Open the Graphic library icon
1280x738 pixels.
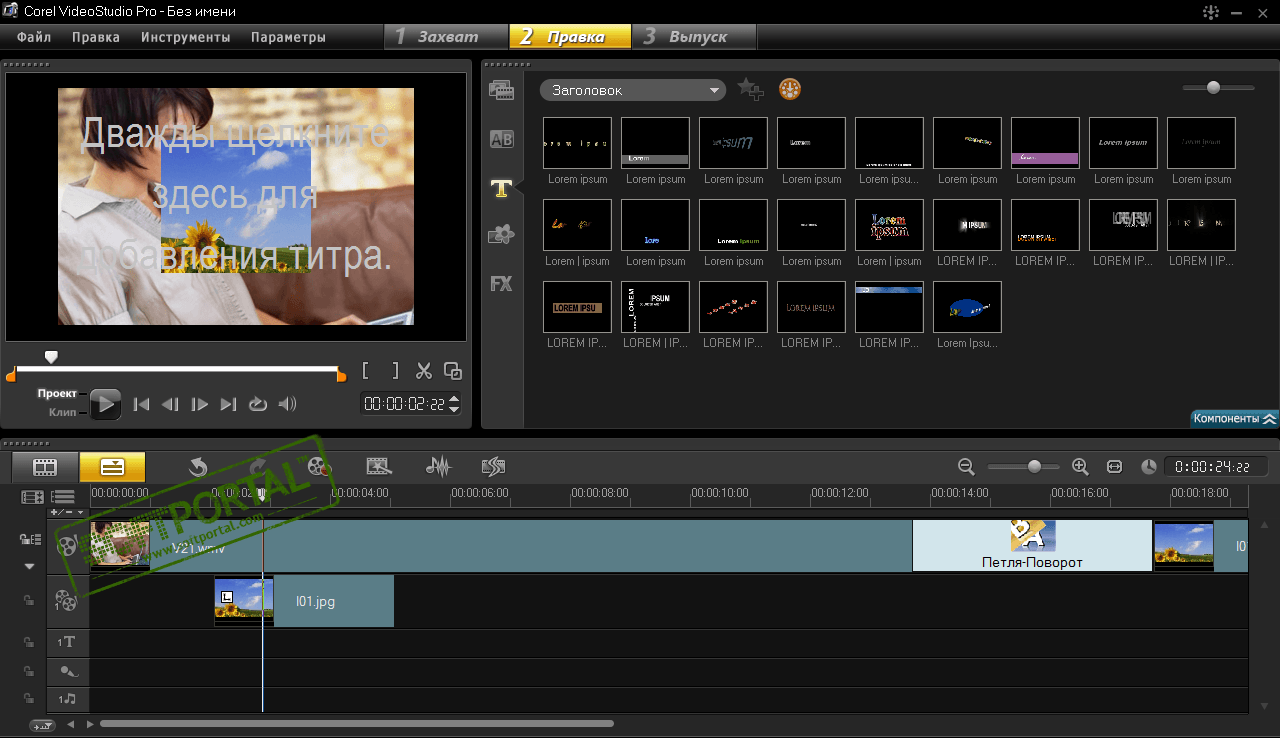coord(501,235)
